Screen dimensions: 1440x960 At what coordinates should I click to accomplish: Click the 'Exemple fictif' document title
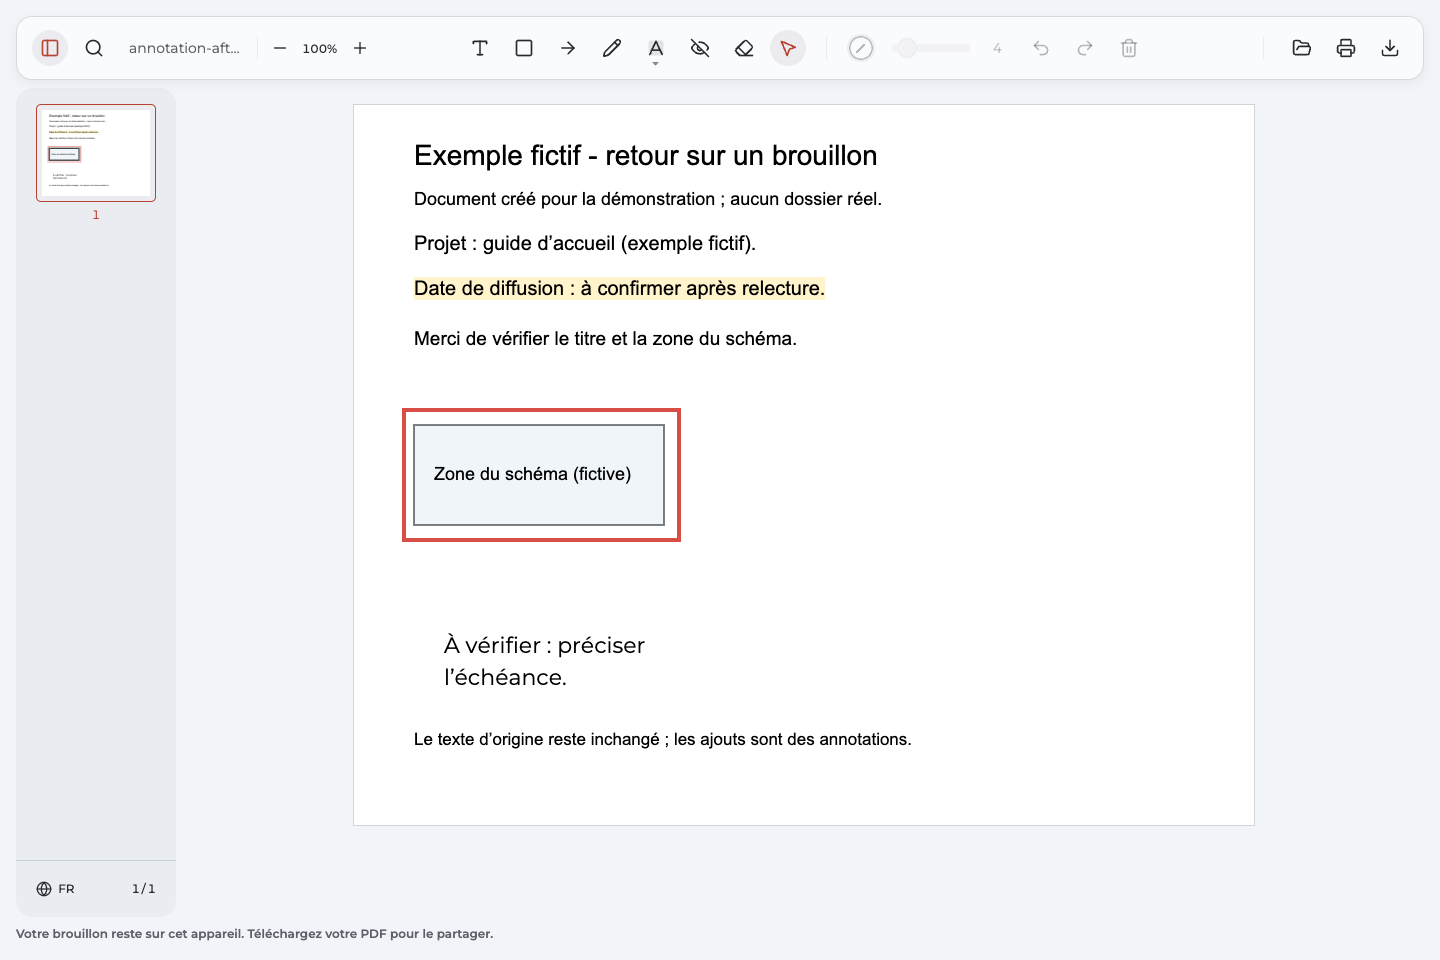(646, 156)
